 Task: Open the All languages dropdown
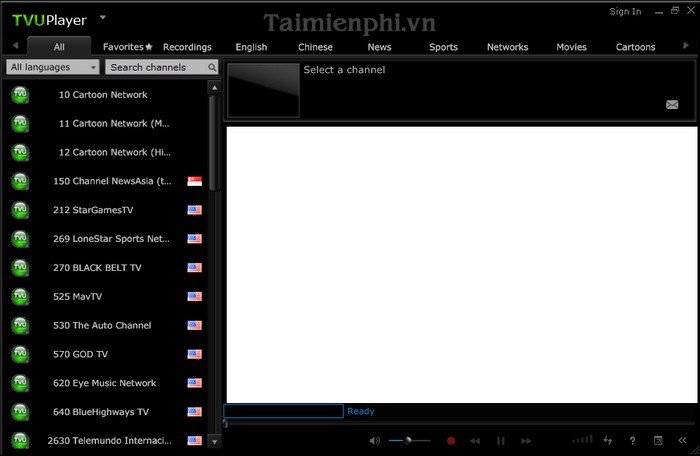click(53, 67)
